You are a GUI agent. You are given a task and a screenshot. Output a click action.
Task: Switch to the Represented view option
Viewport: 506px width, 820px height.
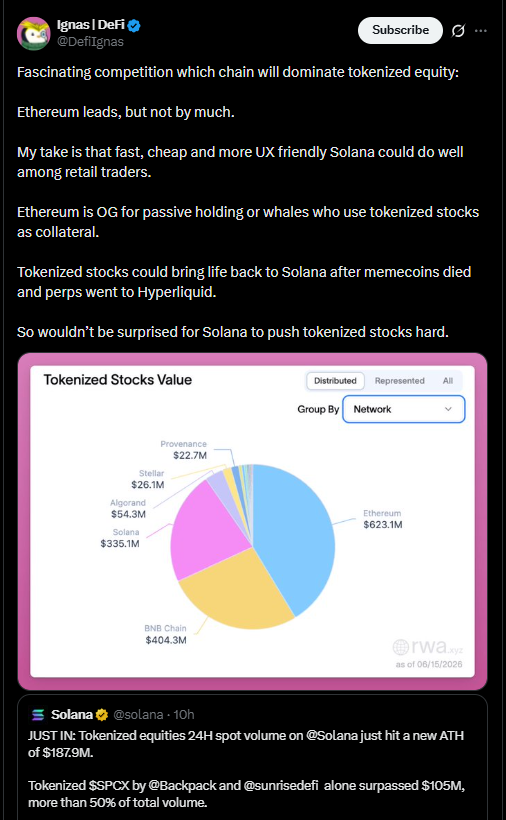pos(399,381)
